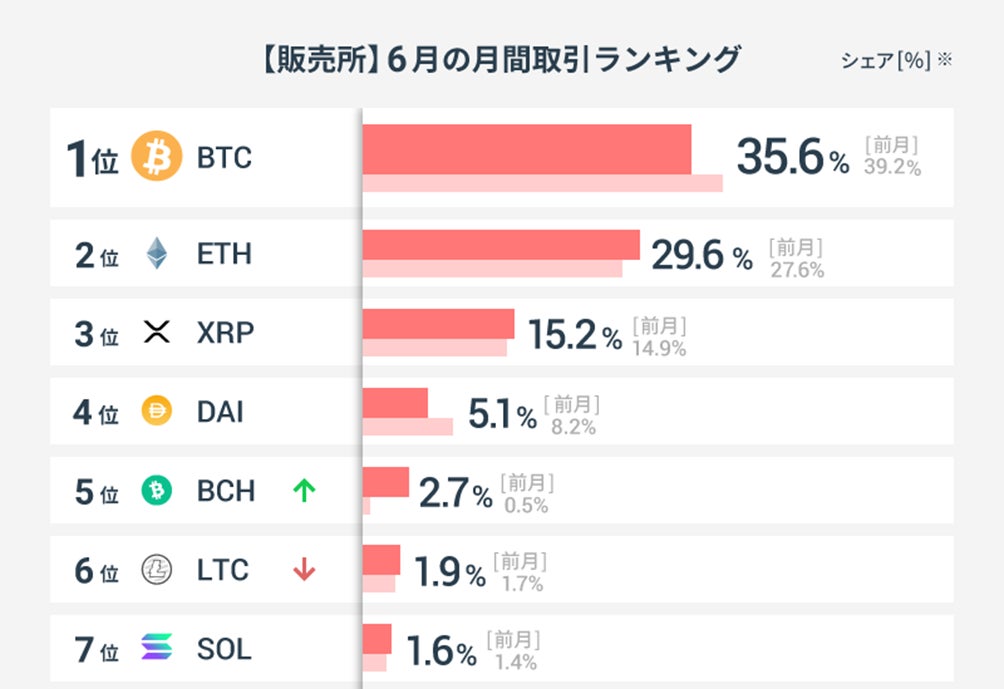The height and width of the screenshot is (689, 1004).
Task: Click the BTC 35.6% dark red bar
Action: click(x=526, y=148)
